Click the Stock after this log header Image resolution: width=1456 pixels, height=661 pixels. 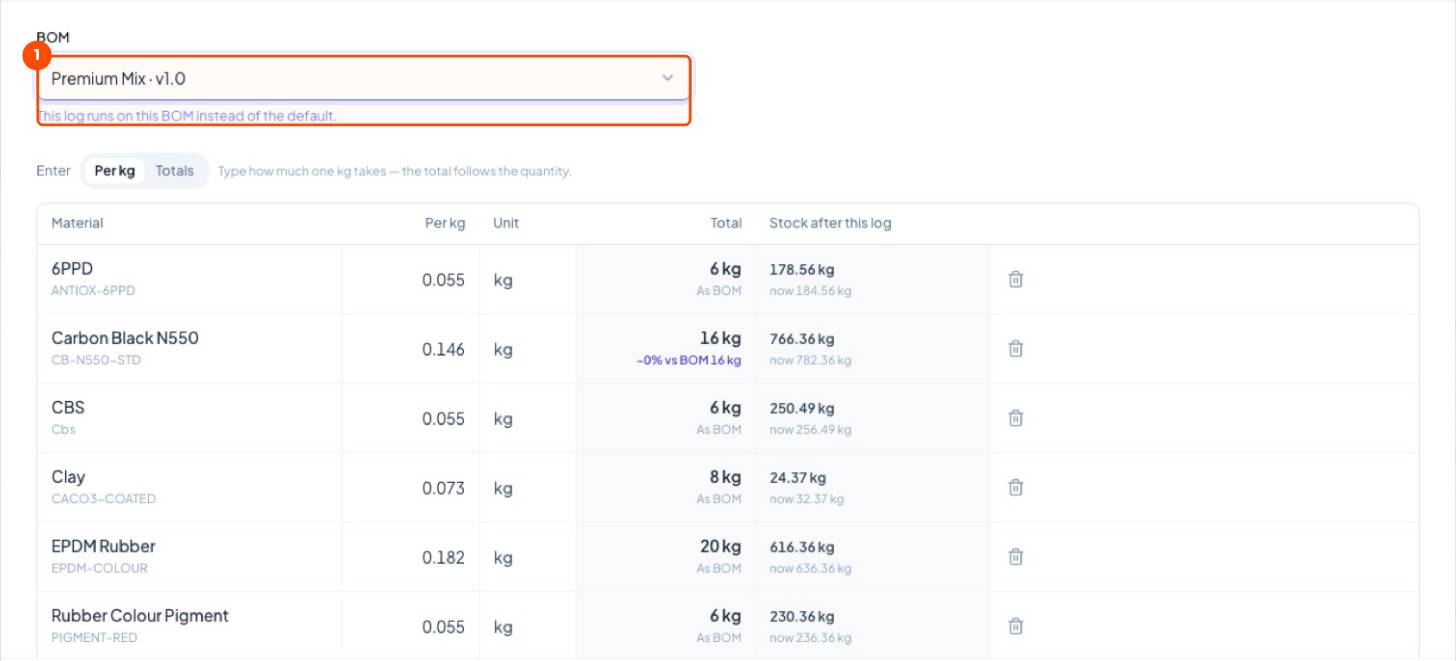[x=830, y=223]
